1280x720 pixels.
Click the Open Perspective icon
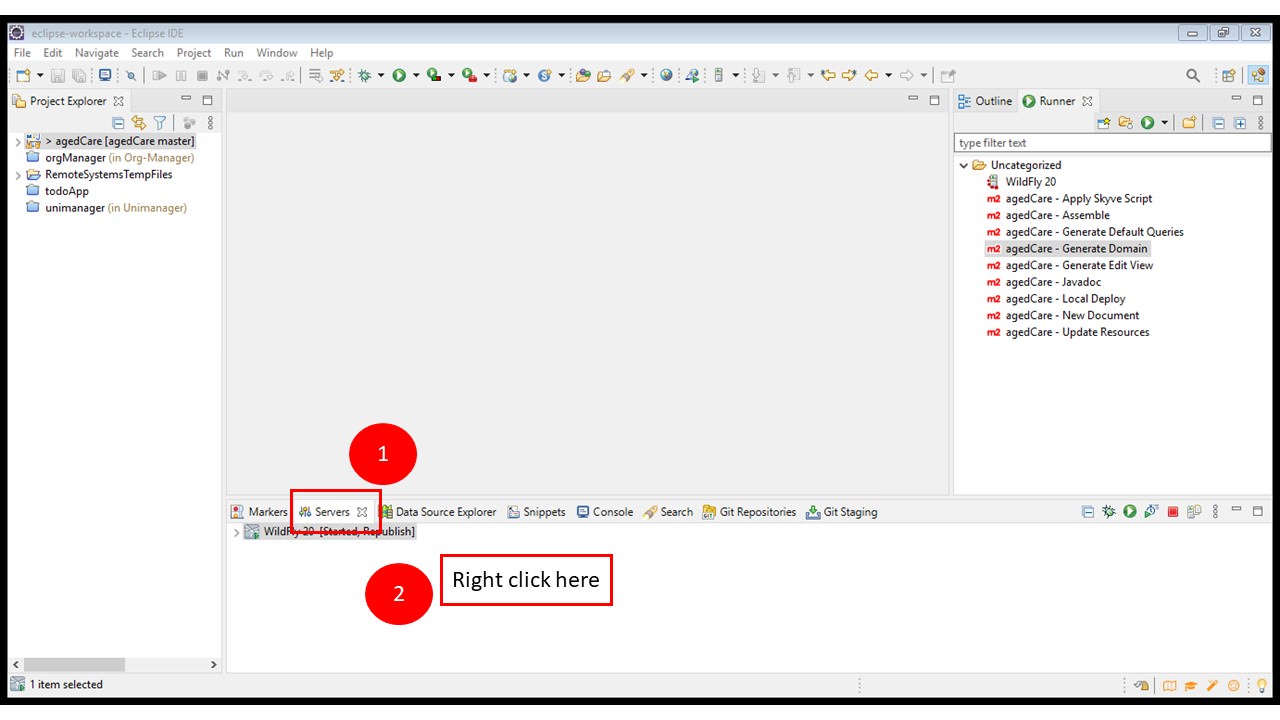[1228, 75]
